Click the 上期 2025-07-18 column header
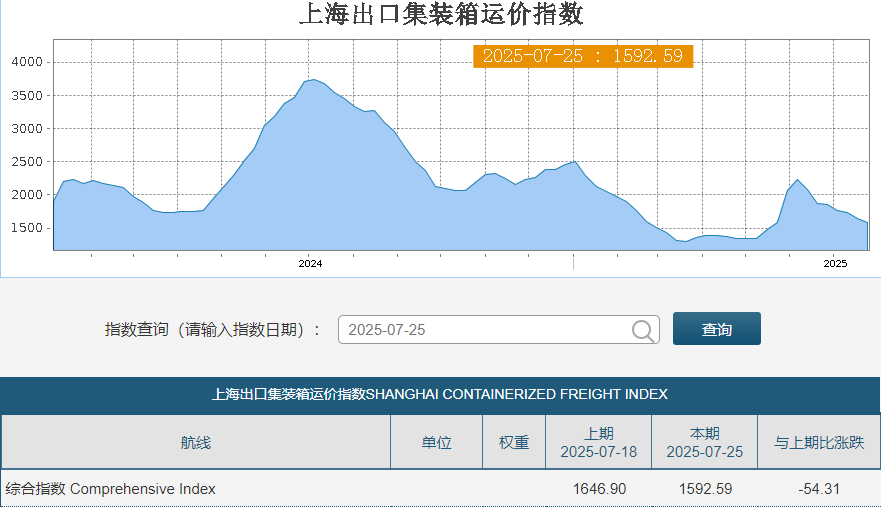The image size is (881, 507). pos(598,442)
